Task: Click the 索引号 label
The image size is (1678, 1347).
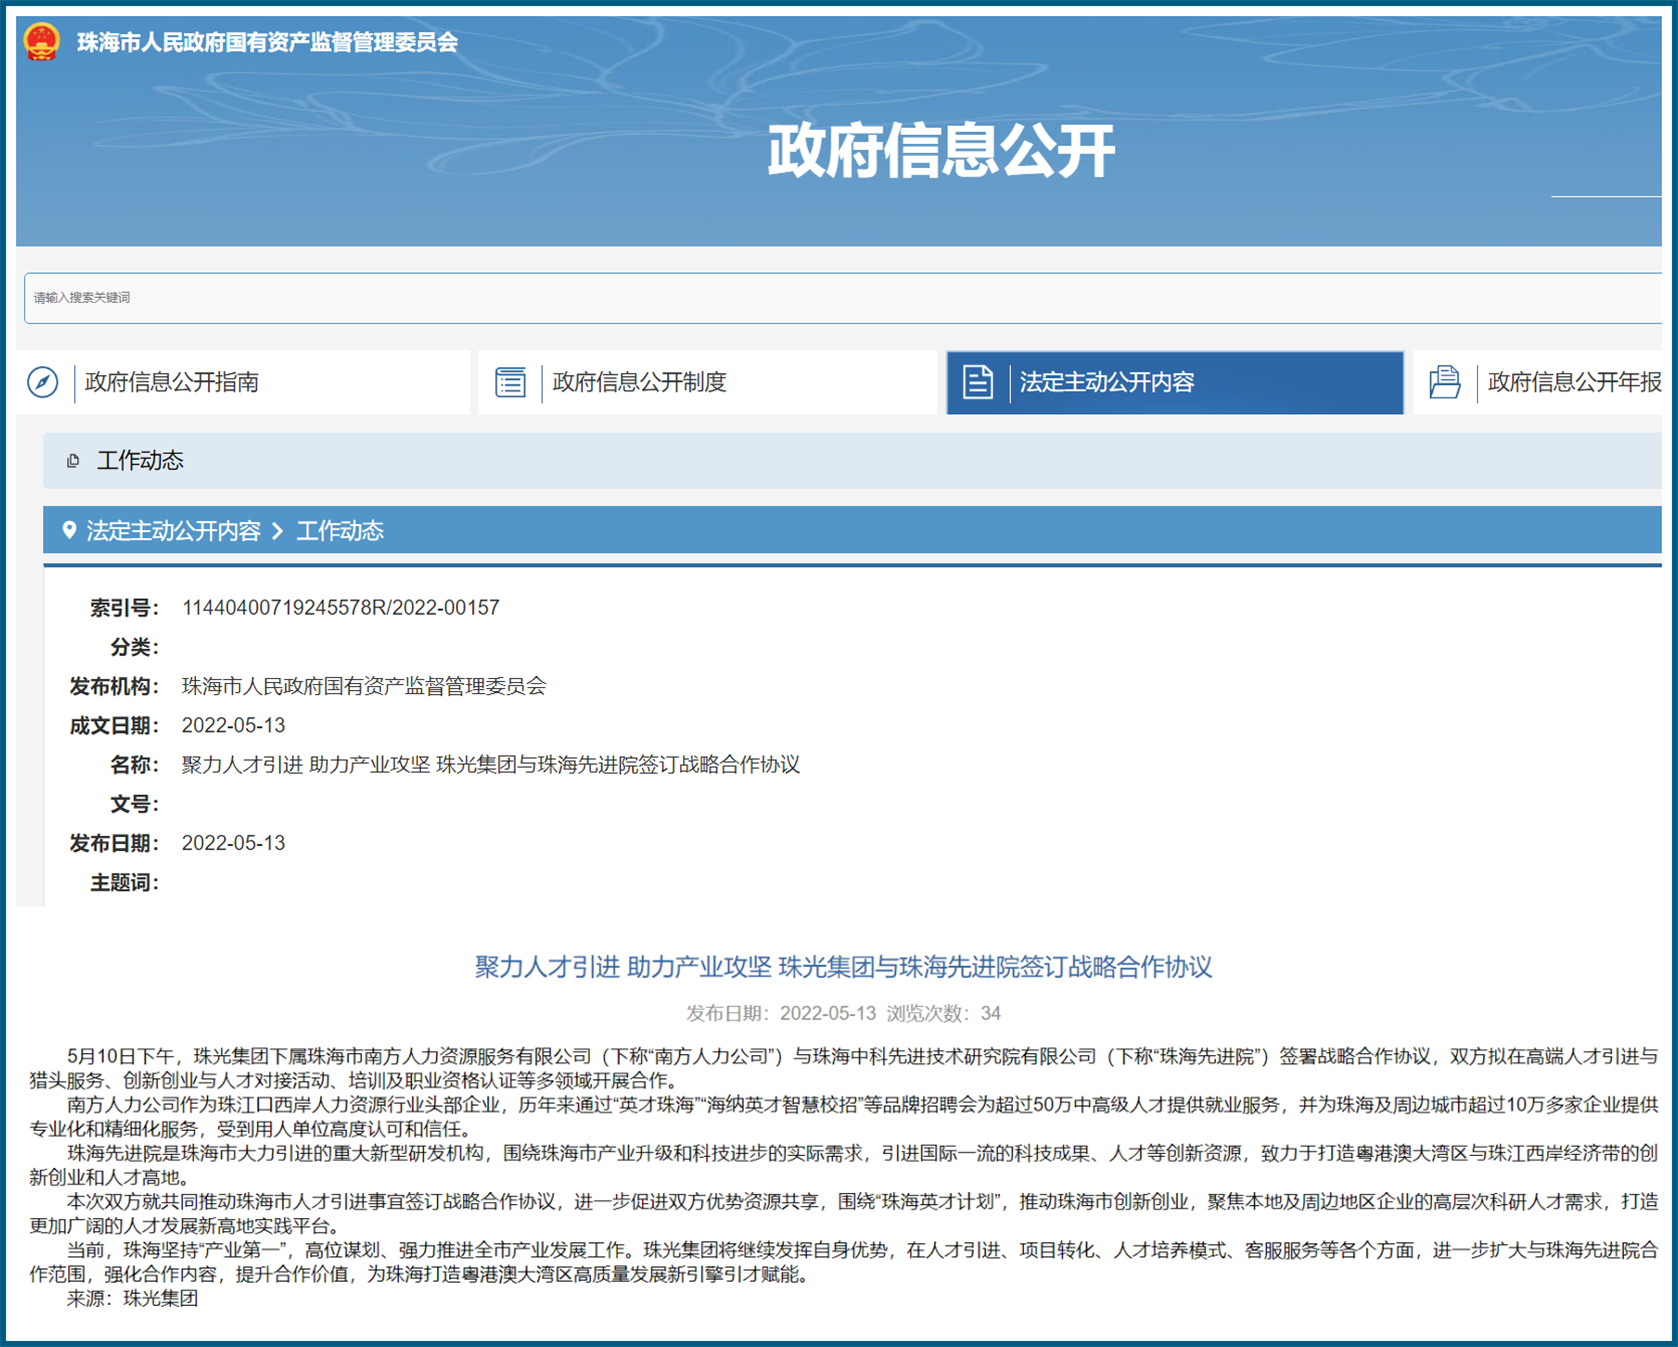Action: 124,608
